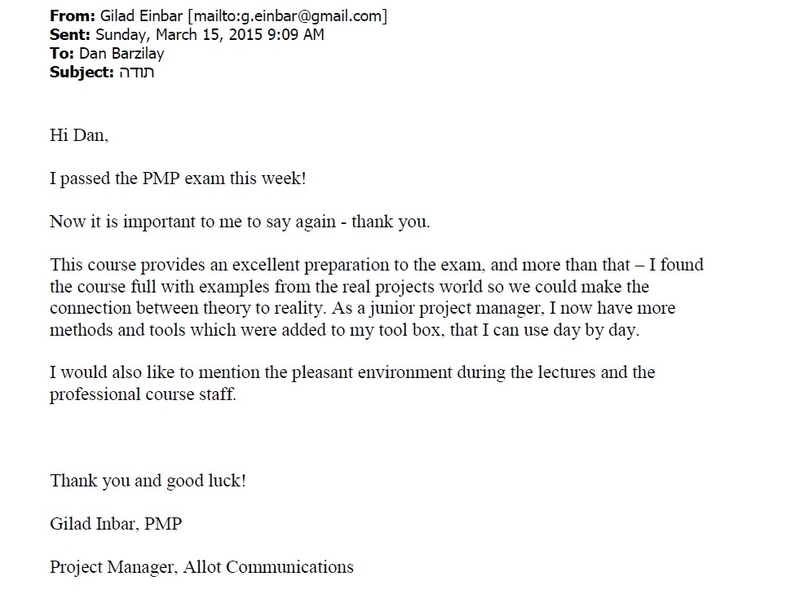Click the sentence ending 'thank you.'
800x594 pixels.
pos(240,222)
